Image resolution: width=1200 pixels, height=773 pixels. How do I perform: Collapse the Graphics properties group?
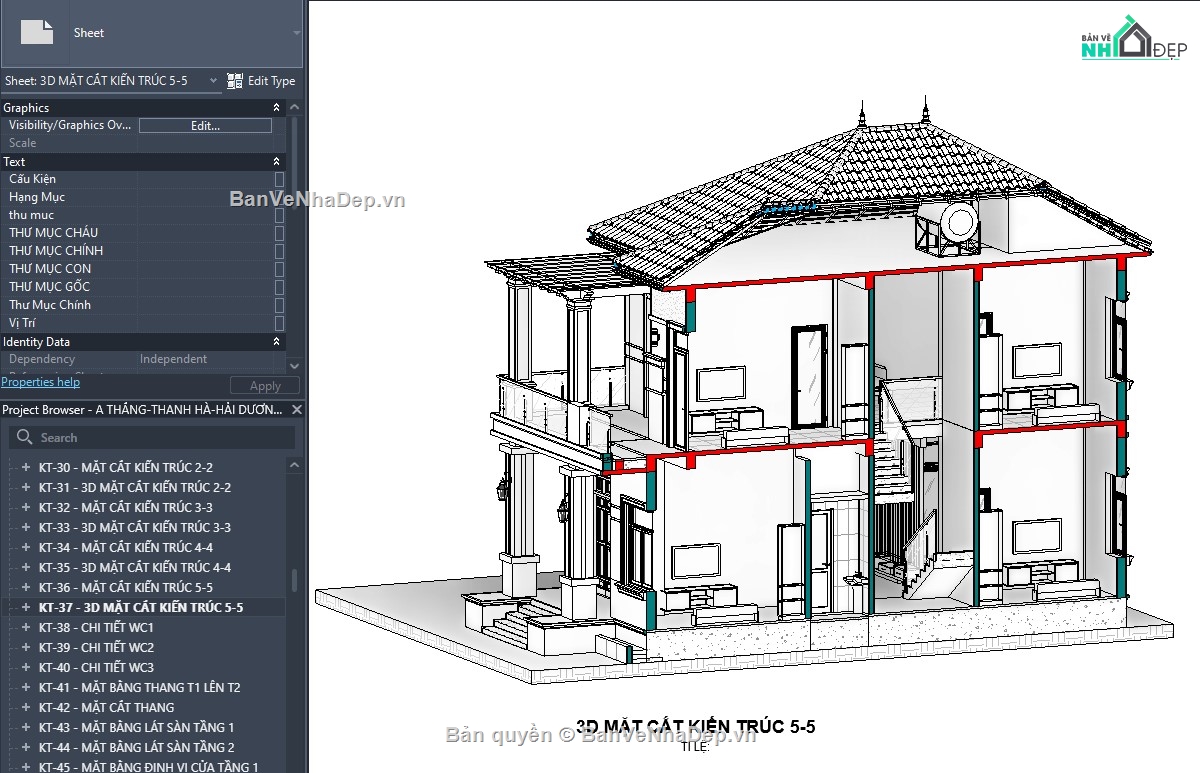coord(277,107)
